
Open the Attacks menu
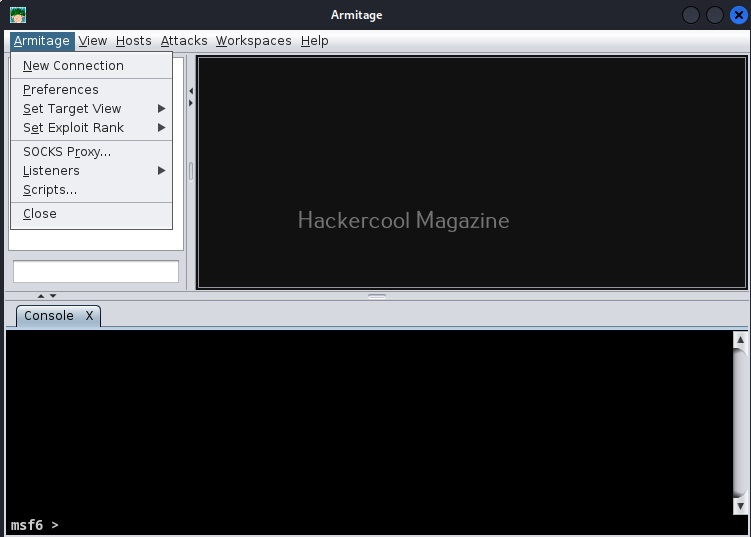[184, 41]
